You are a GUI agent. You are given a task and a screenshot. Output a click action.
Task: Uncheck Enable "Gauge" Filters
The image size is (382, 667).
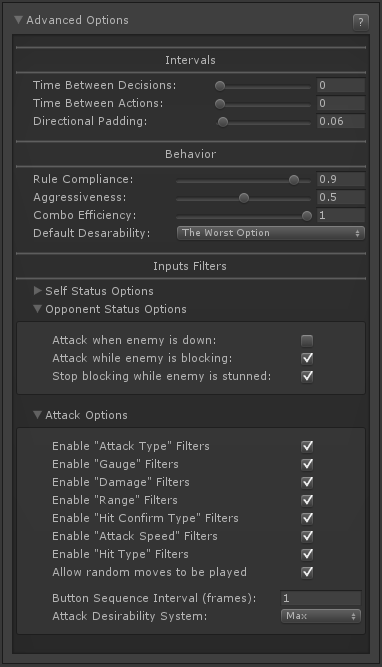click(307, 464)
